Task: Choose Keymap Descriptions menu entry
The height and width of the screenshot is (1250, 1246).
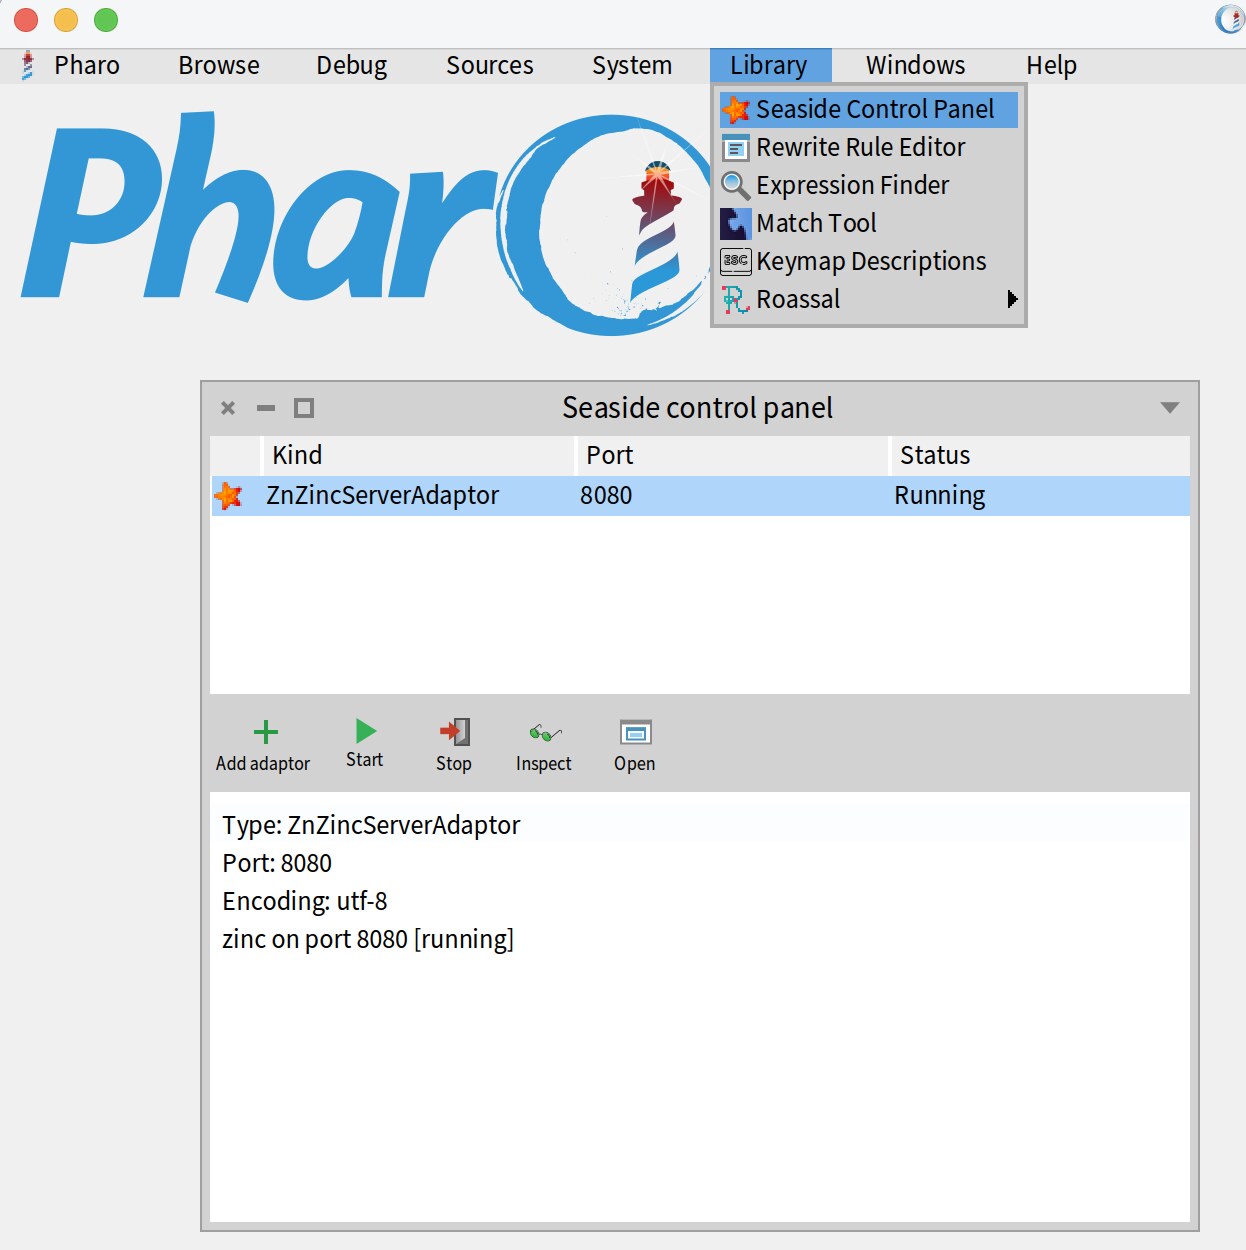Action: click(x=868, y=261)
